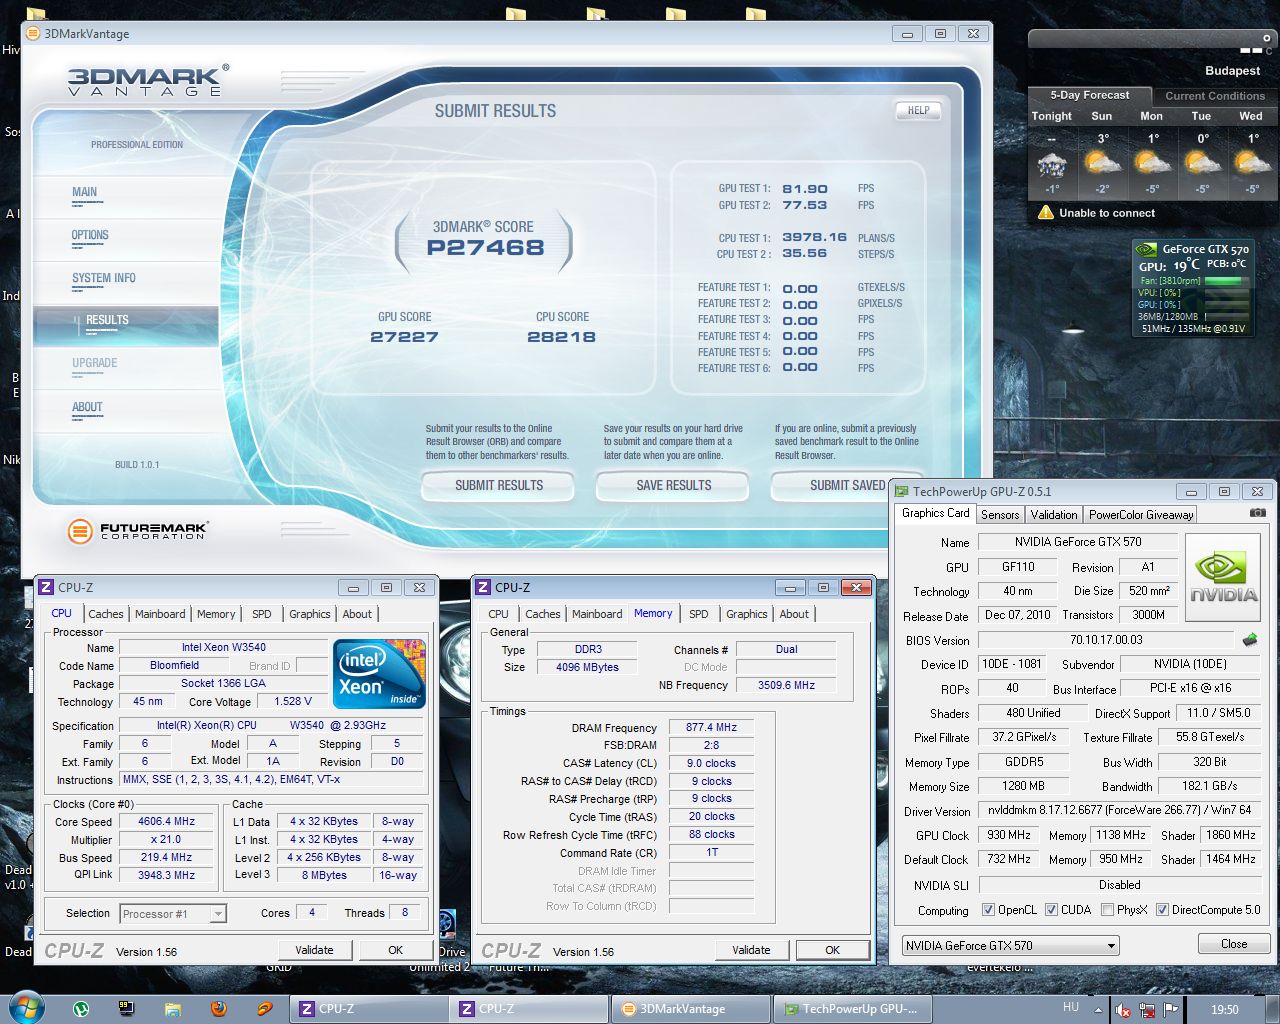Open the Windows Start menu
Viewport: 1280px width, 1024px height.
(26, 1007)
